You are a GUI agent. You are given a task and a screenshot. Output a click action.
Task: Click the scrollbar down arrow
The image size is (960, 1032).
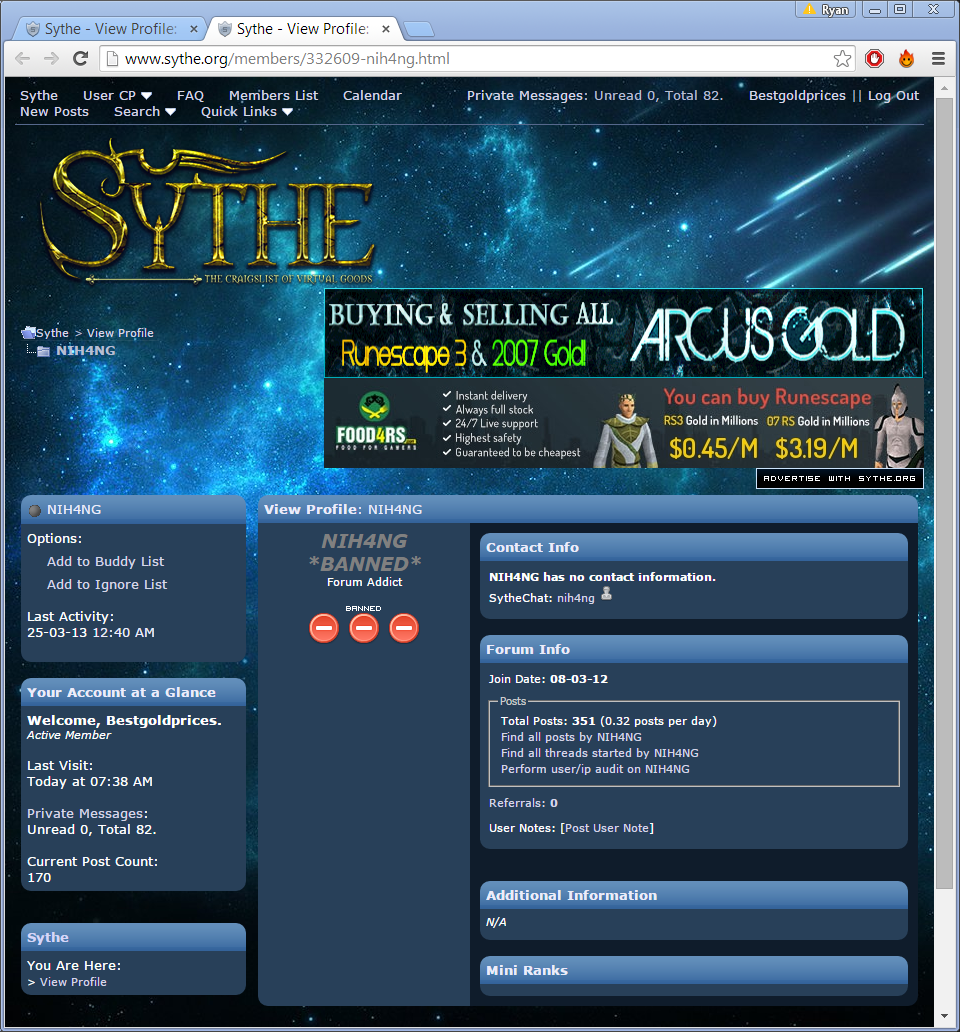coord(944,1017)
